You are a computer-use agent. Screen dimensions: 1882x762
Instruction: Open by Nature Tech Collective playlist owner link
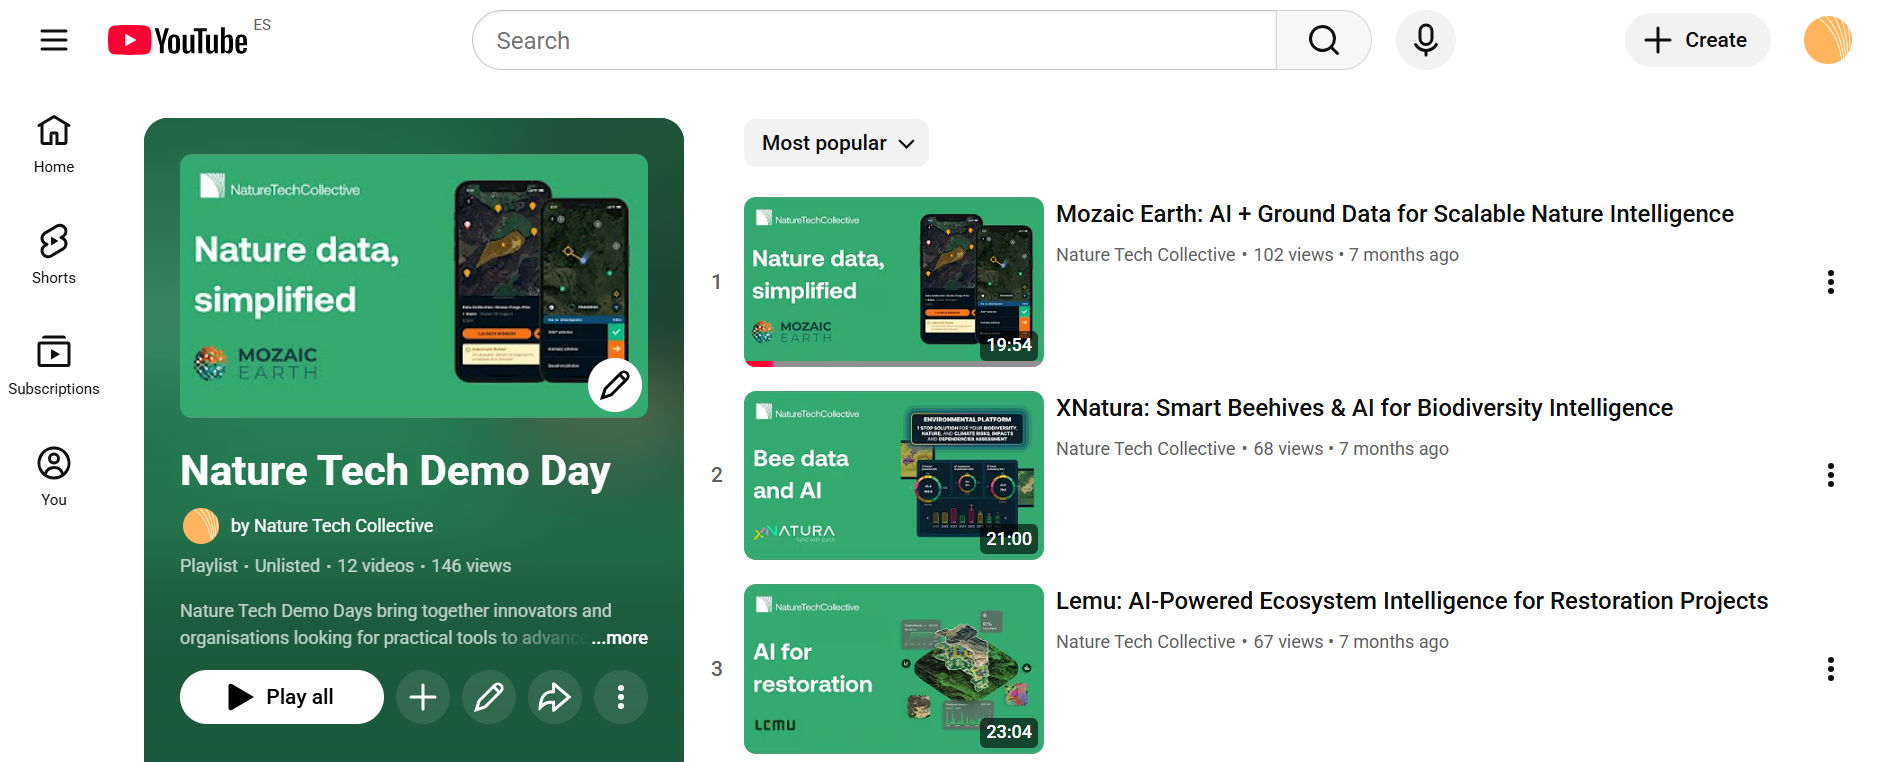332,526
